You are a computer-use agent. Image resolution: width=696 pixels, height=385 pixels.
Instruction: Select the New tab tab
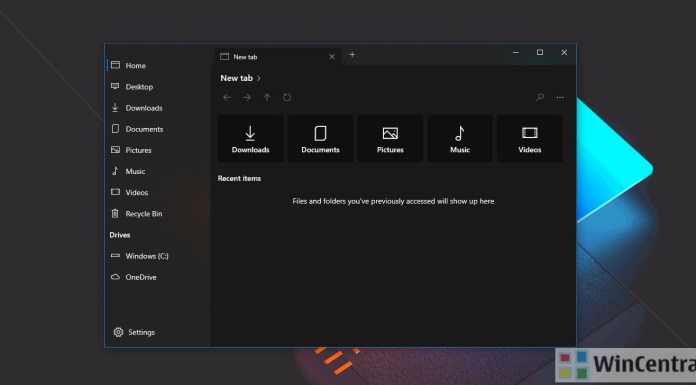pos(278,57)
